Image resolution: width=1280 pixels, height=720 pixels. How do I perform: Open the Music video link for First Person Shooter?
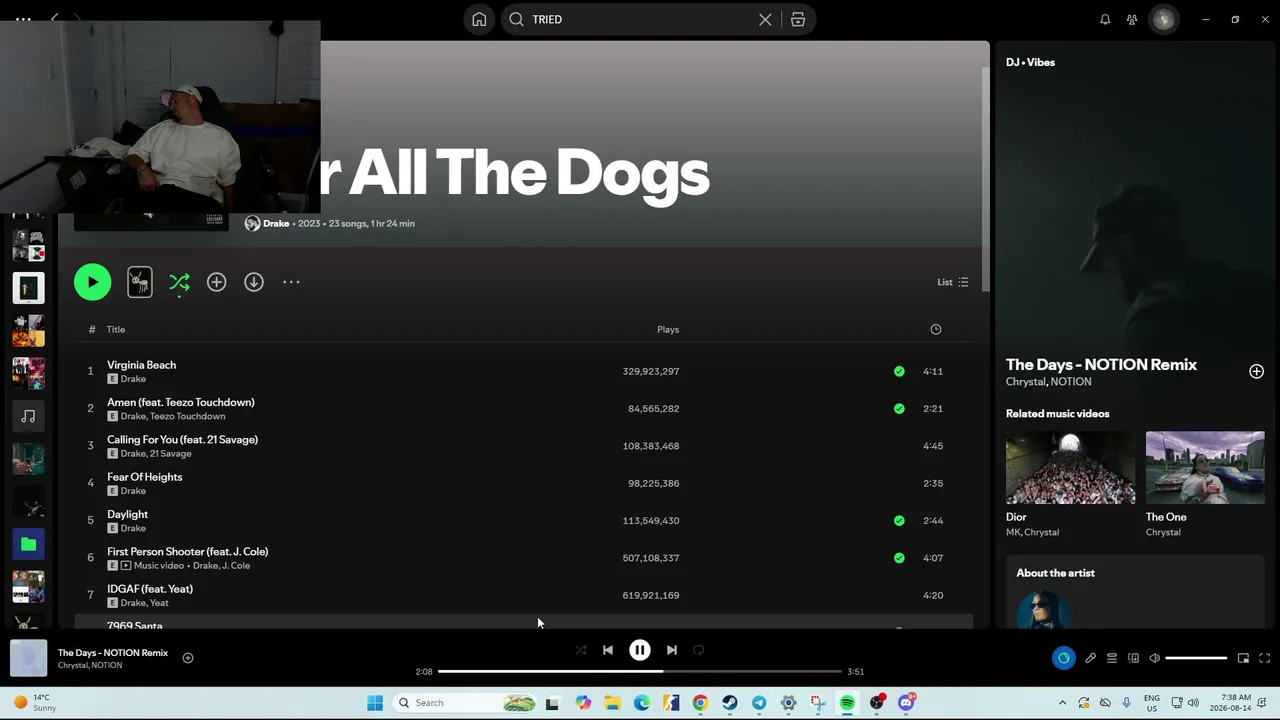pyautogui.click(x=160, y=565)
